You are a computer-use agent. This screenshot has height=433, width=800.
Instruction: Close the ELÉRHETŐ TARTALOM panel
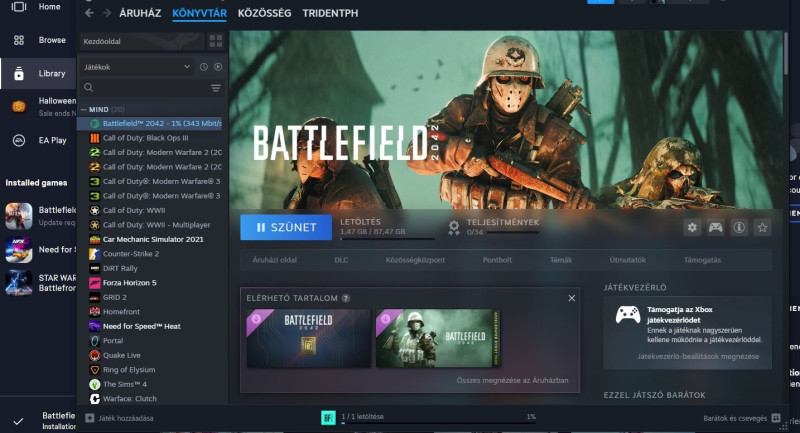[x=571, y=298]
